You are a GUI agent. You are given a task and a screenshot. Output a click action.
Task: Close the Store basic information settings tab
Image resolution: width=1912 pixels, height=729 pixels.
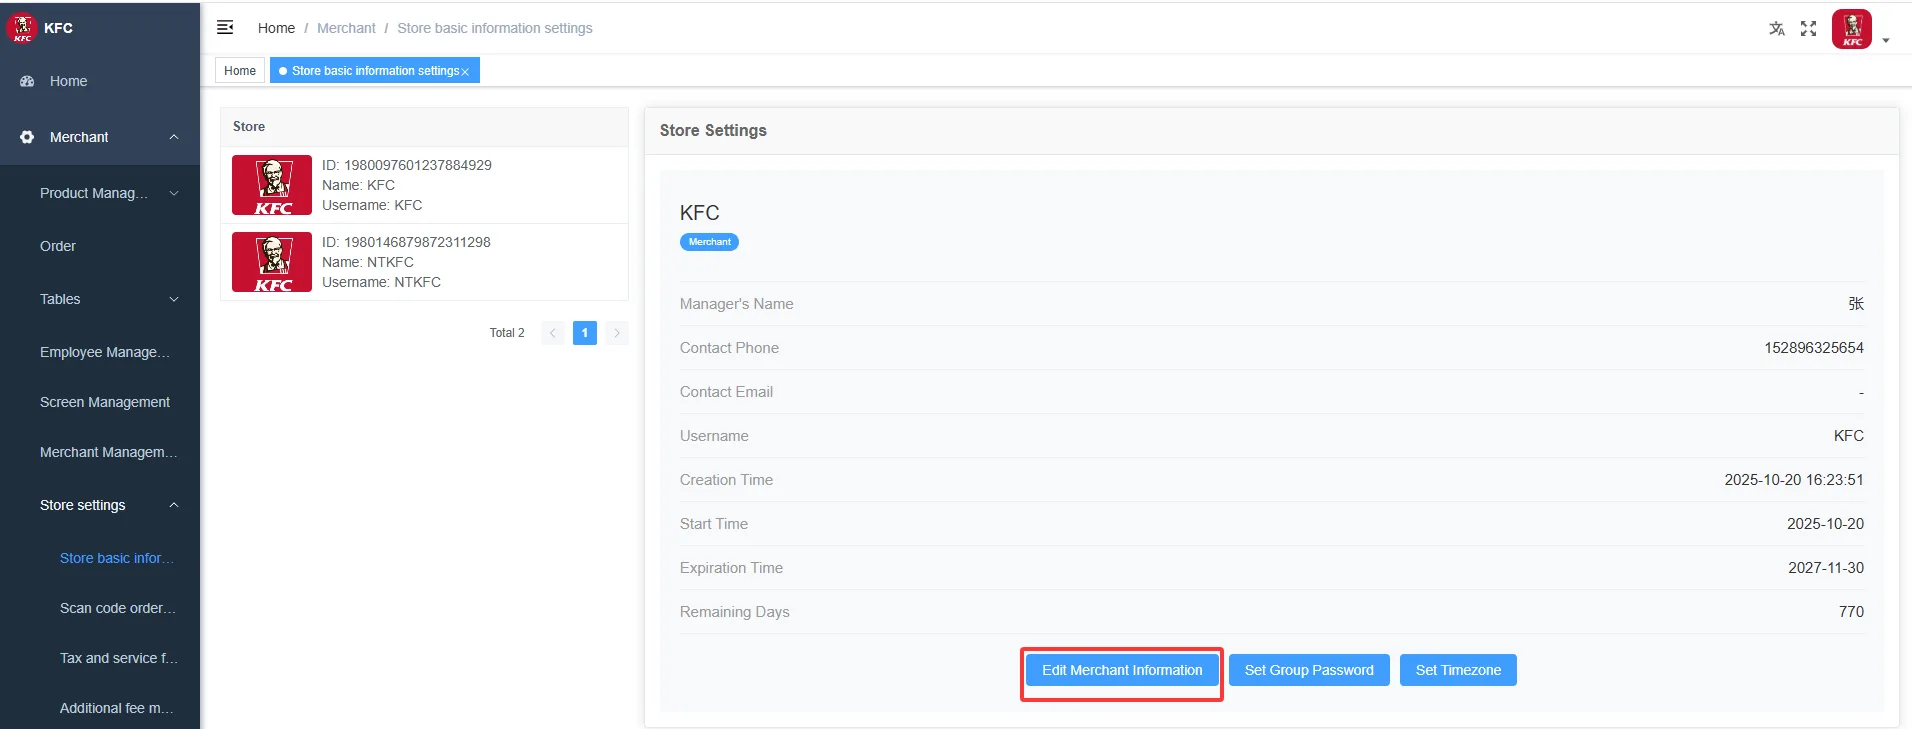465,72
